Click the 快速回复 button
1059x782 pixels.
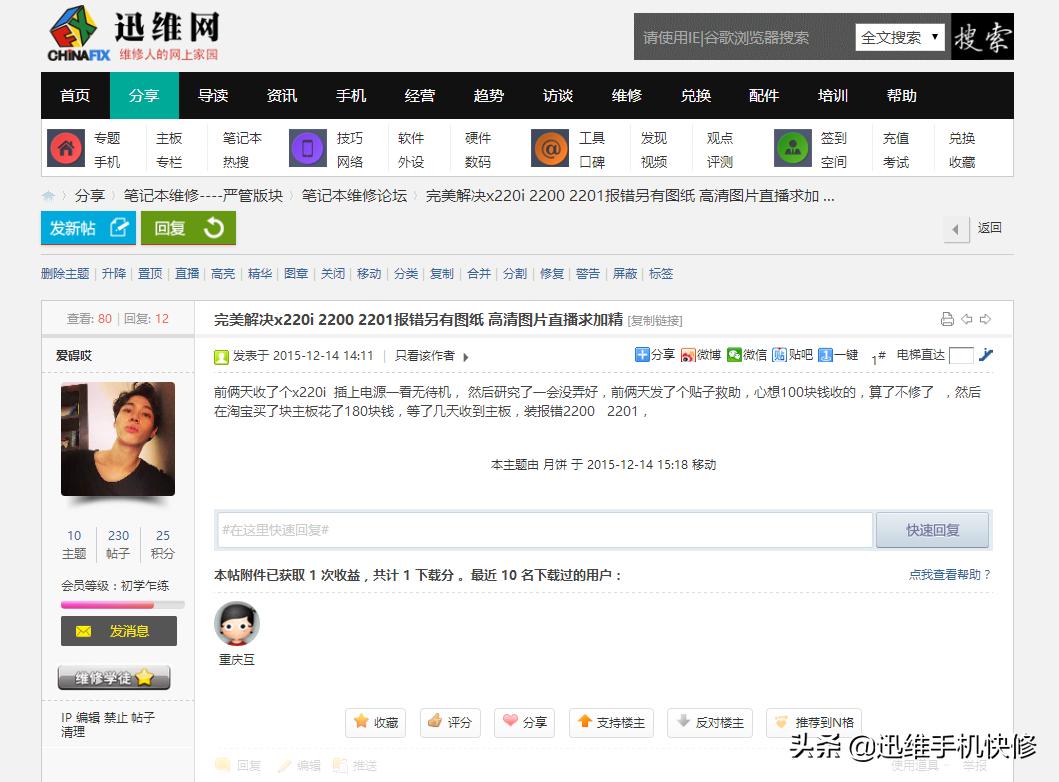(x=933, y=530)
